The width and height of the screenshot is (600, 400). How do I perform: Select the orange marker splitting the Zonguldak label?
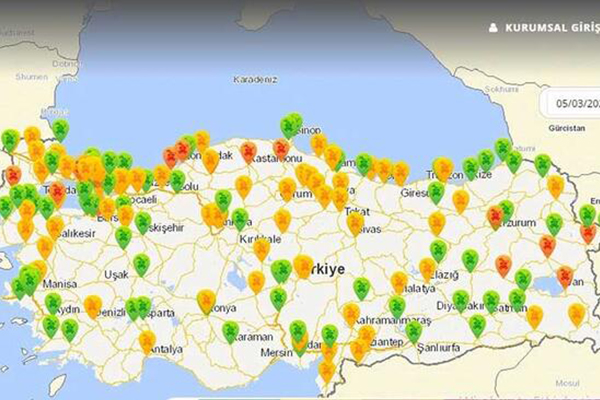pyautogui.click(x=210, y=160)
